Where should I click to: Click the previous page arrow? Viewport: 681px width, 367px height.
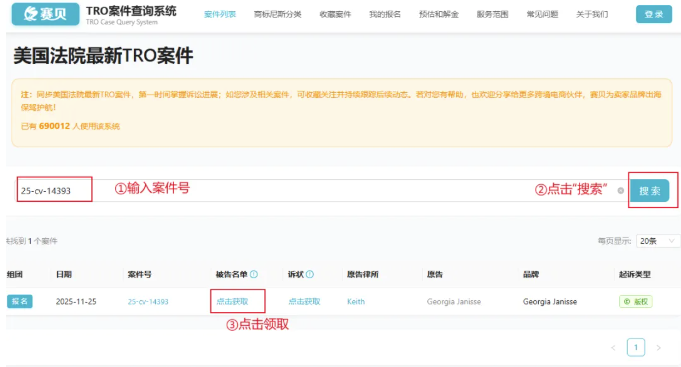click(613, 347)
